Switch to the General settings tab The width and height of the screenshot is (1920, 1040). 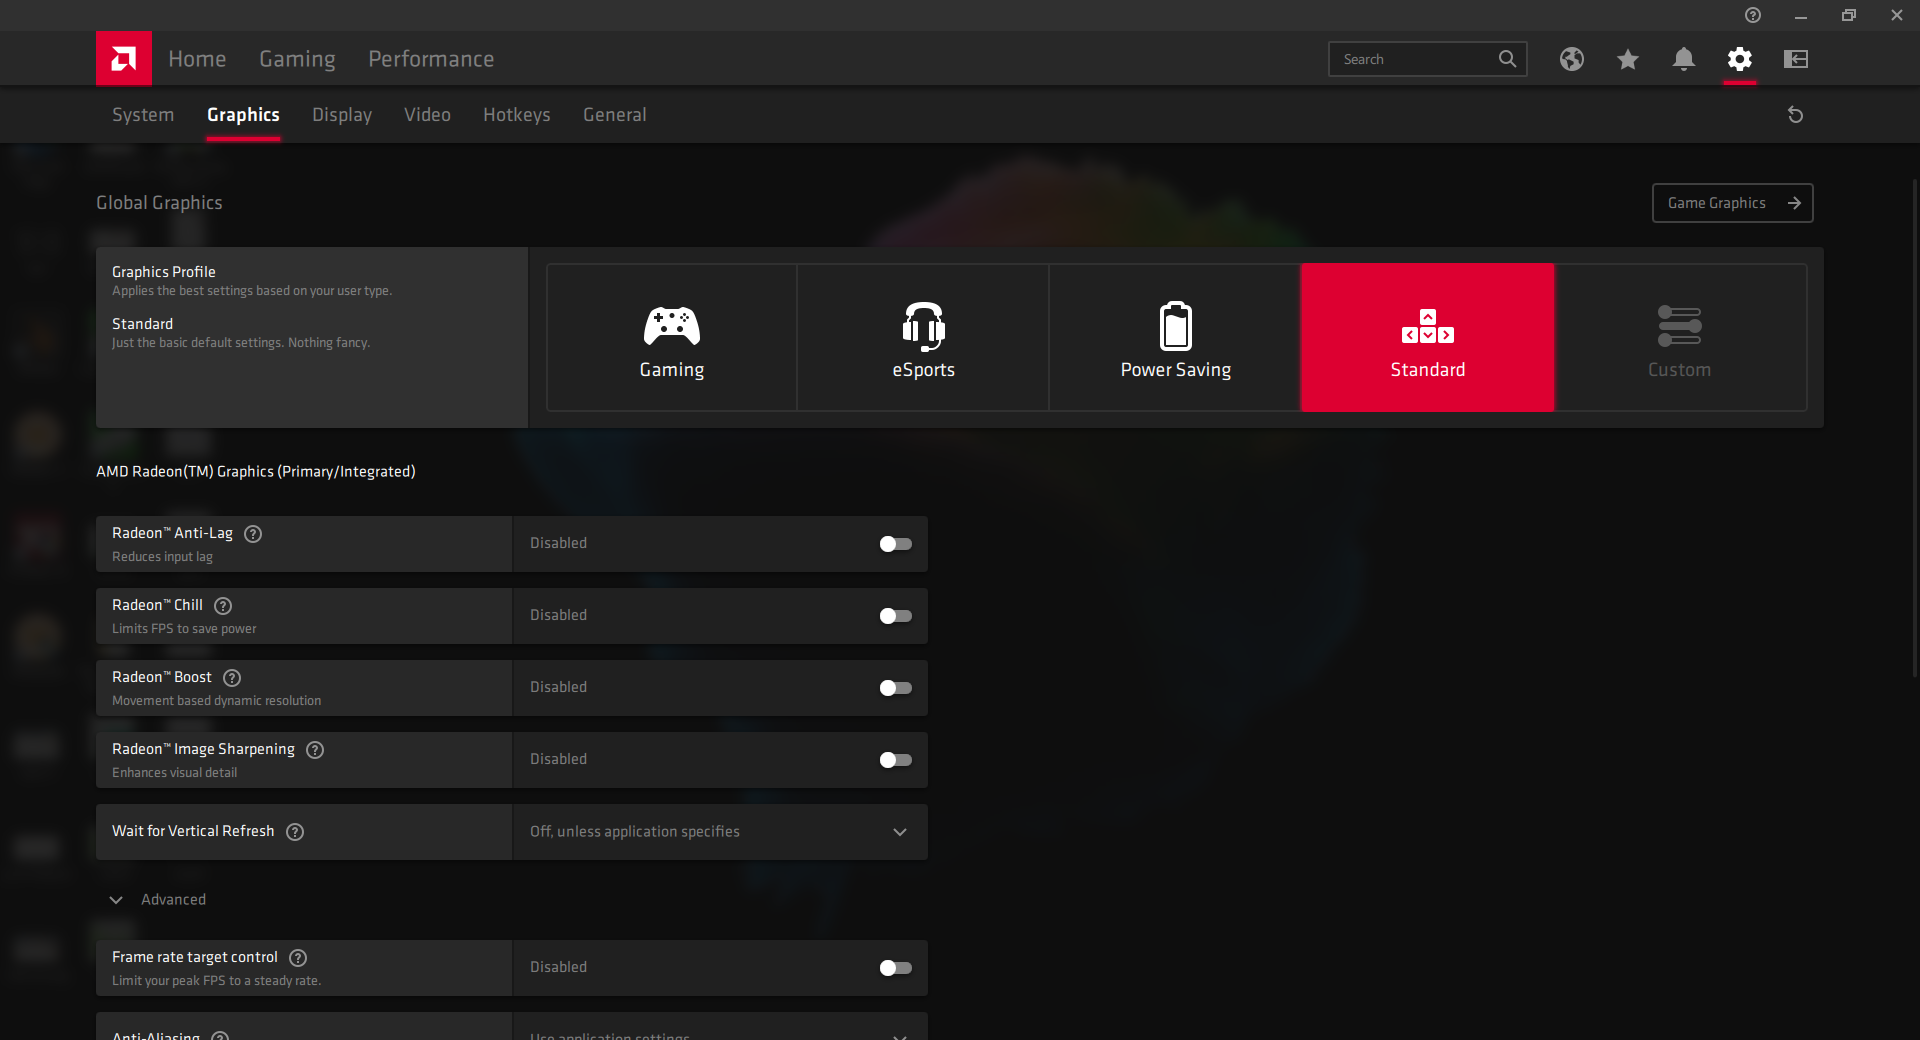coord(615,115)
